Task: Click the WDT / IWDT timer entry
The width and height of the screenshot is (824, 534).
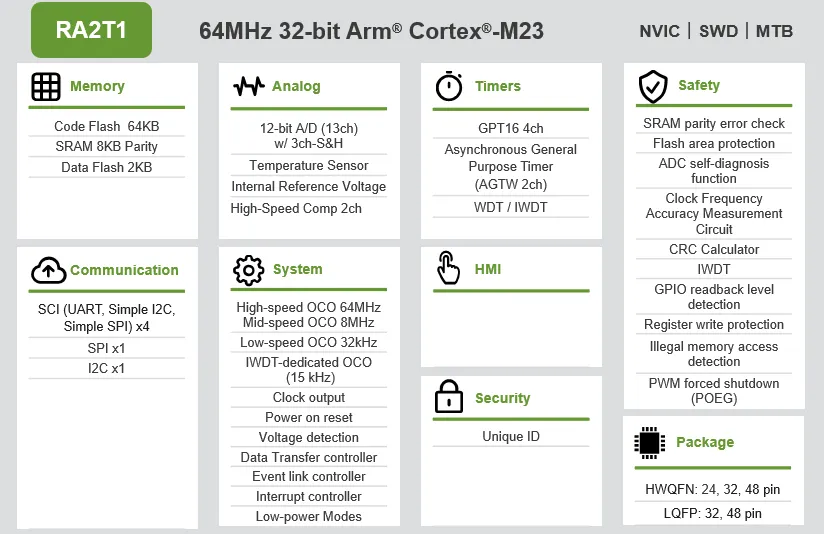Action: pyautogui.click(x=510, y=207)
